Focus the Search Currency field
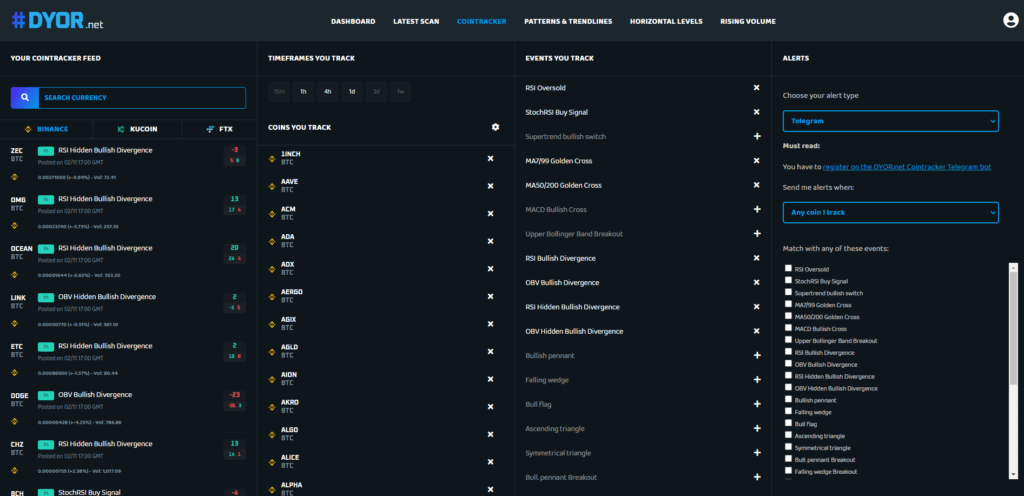1024x496 pixels. [142, 98]
